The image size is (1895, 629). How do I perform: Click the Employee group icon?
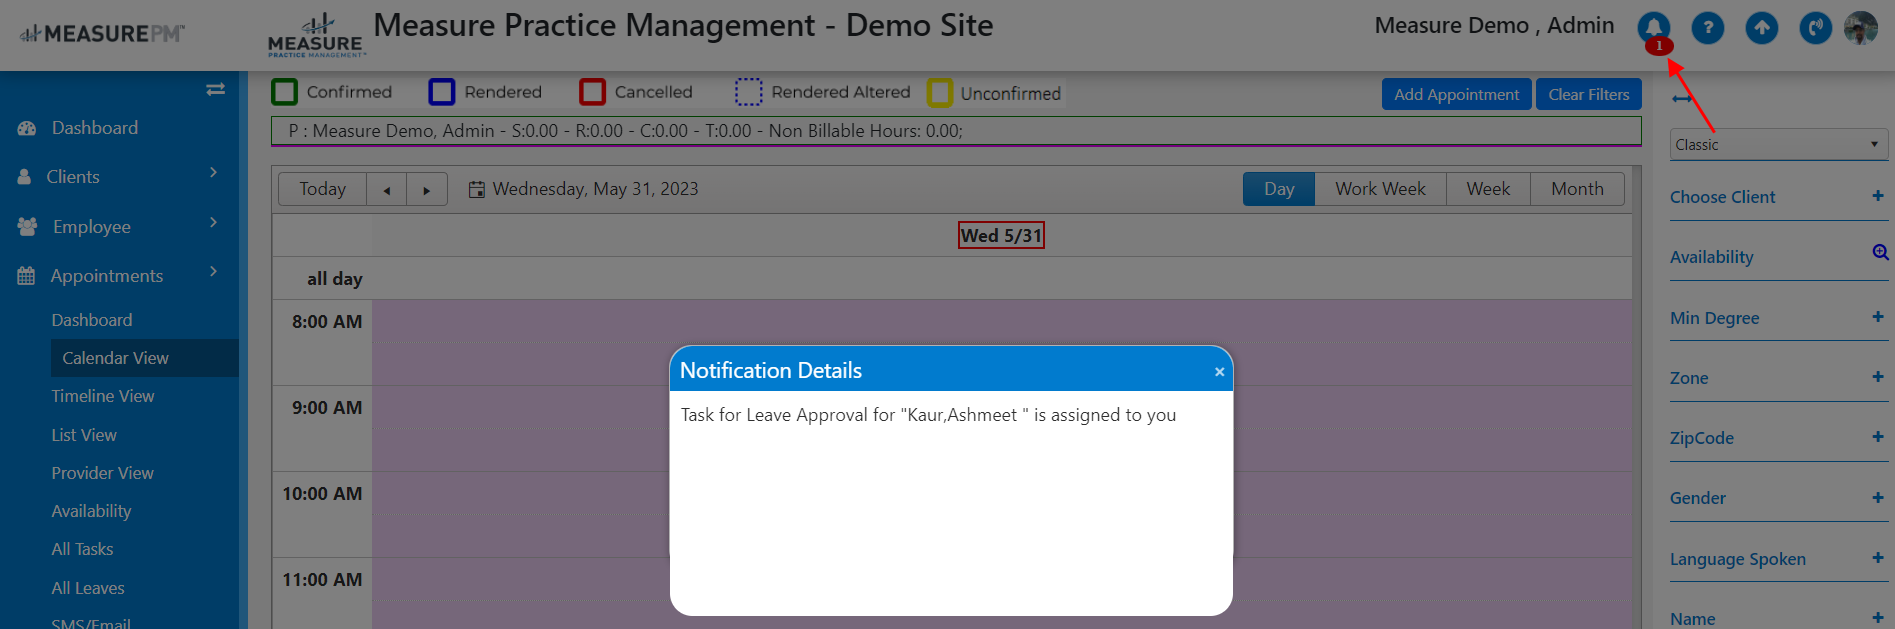click(x=27, y=227)
